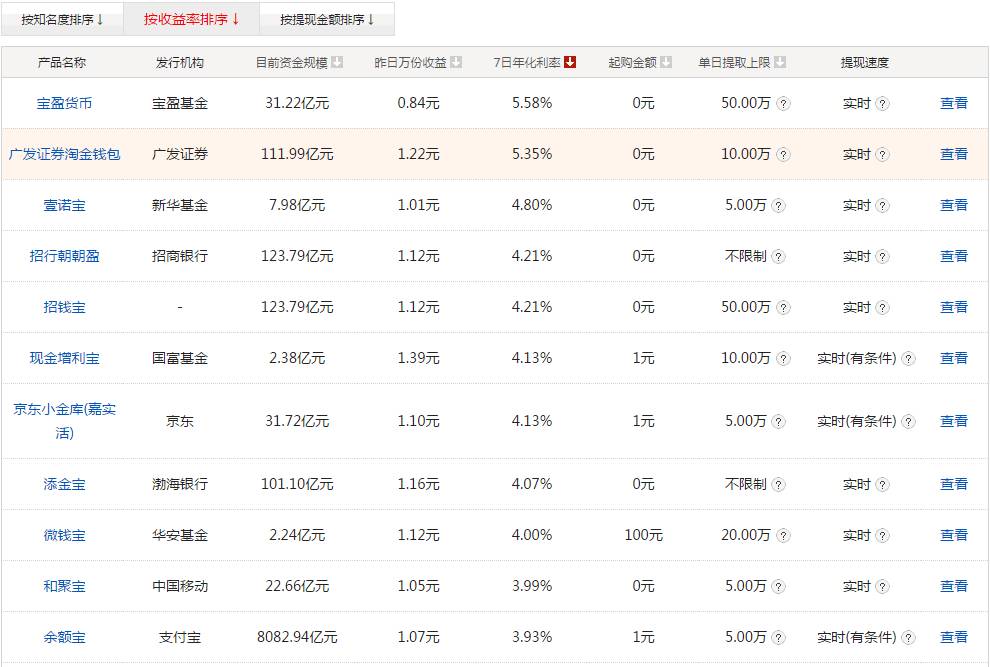The height and width of the screenshot is (667, 990).
Task: Open the 余额宝 product link
Action: 64,637
